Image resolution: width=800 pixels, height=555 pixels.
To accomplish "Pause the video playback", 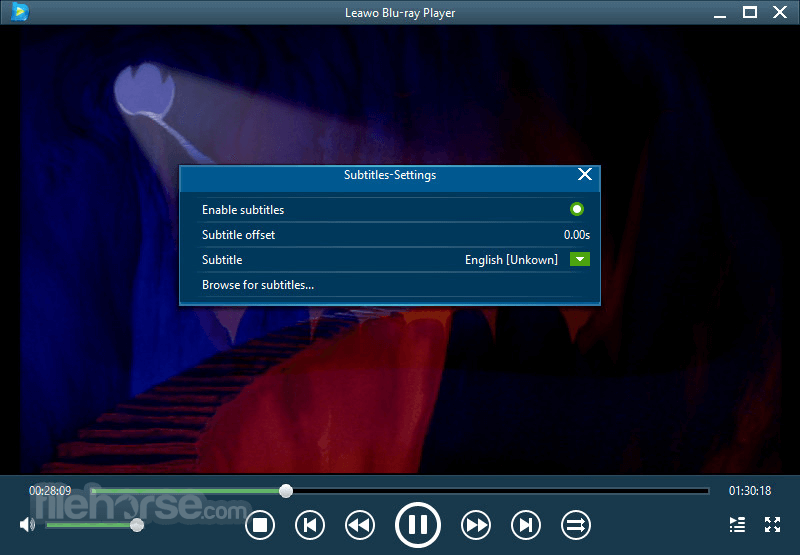I will (418, 525).
